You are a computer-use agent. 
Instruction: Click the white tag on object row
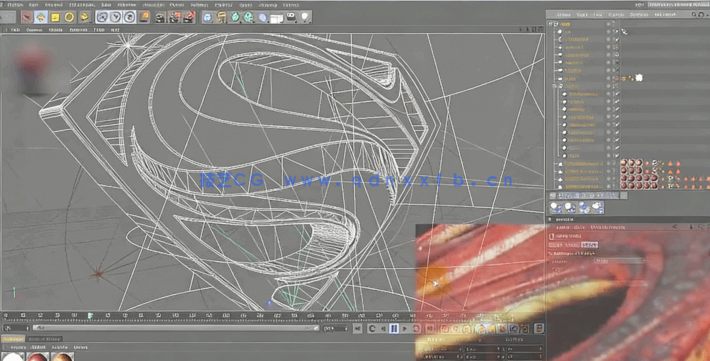[x=639, y=78]
